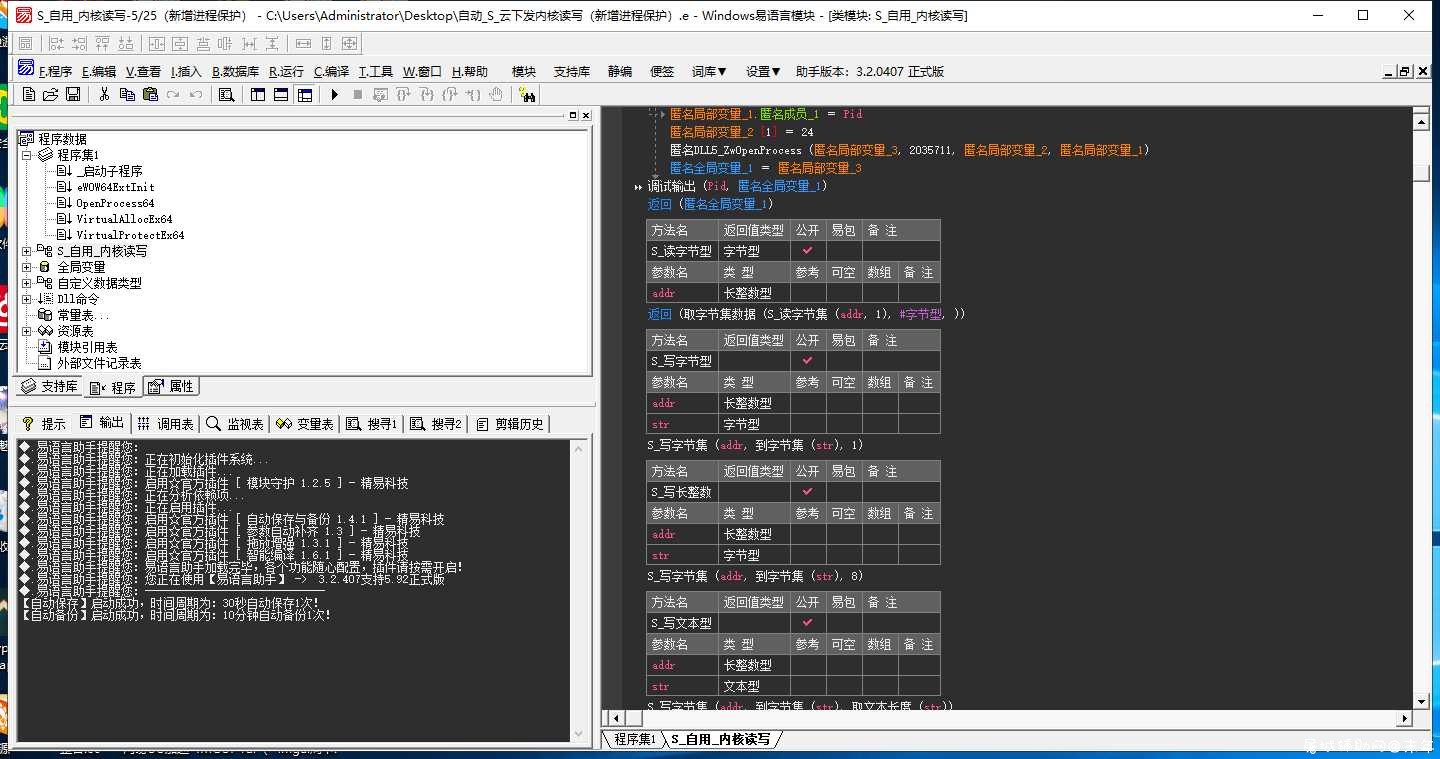Click the Find magnifier toolbar icon
Viewport: 1440px width, 759px height.
coord(226,94)
